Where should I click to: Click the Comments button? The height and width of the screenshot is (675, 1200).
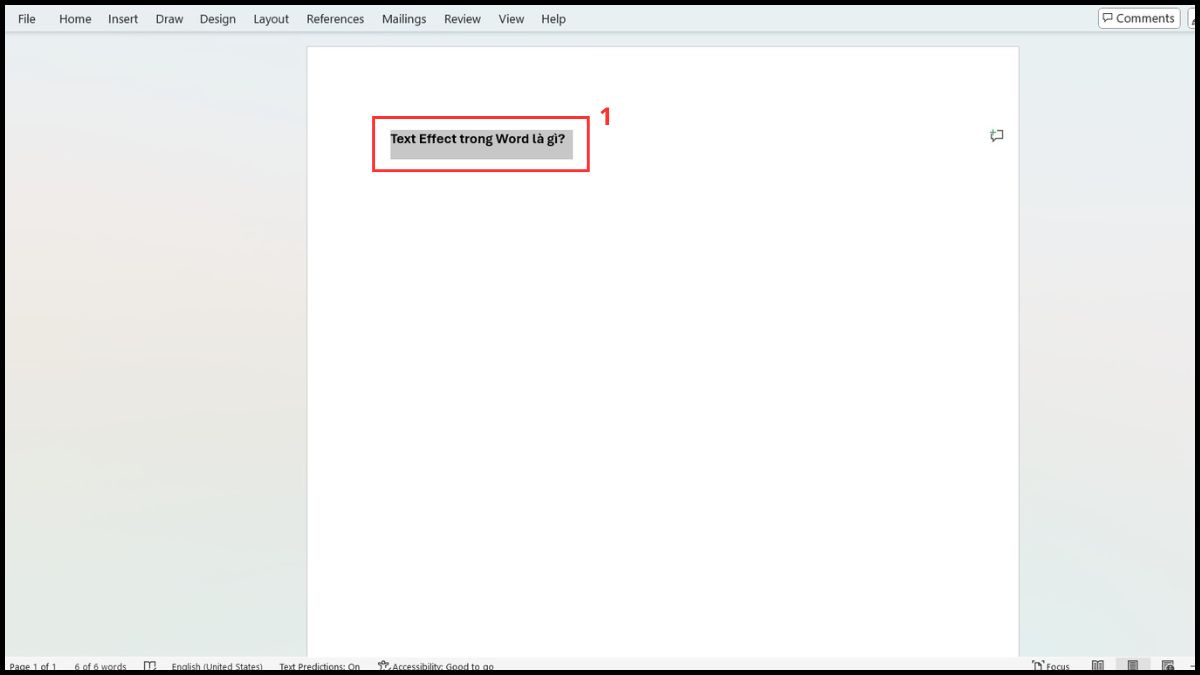point(1139,18)
